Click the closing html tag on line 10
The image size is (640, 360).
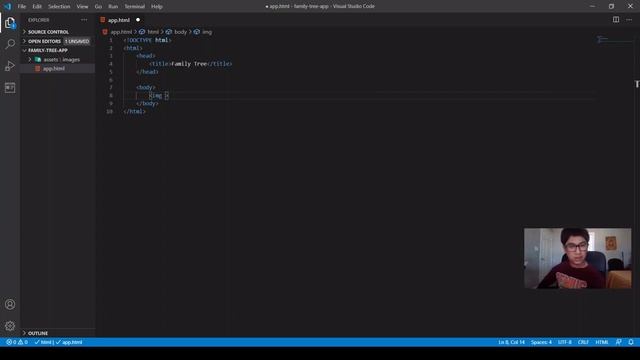click(x=134, y=111)
